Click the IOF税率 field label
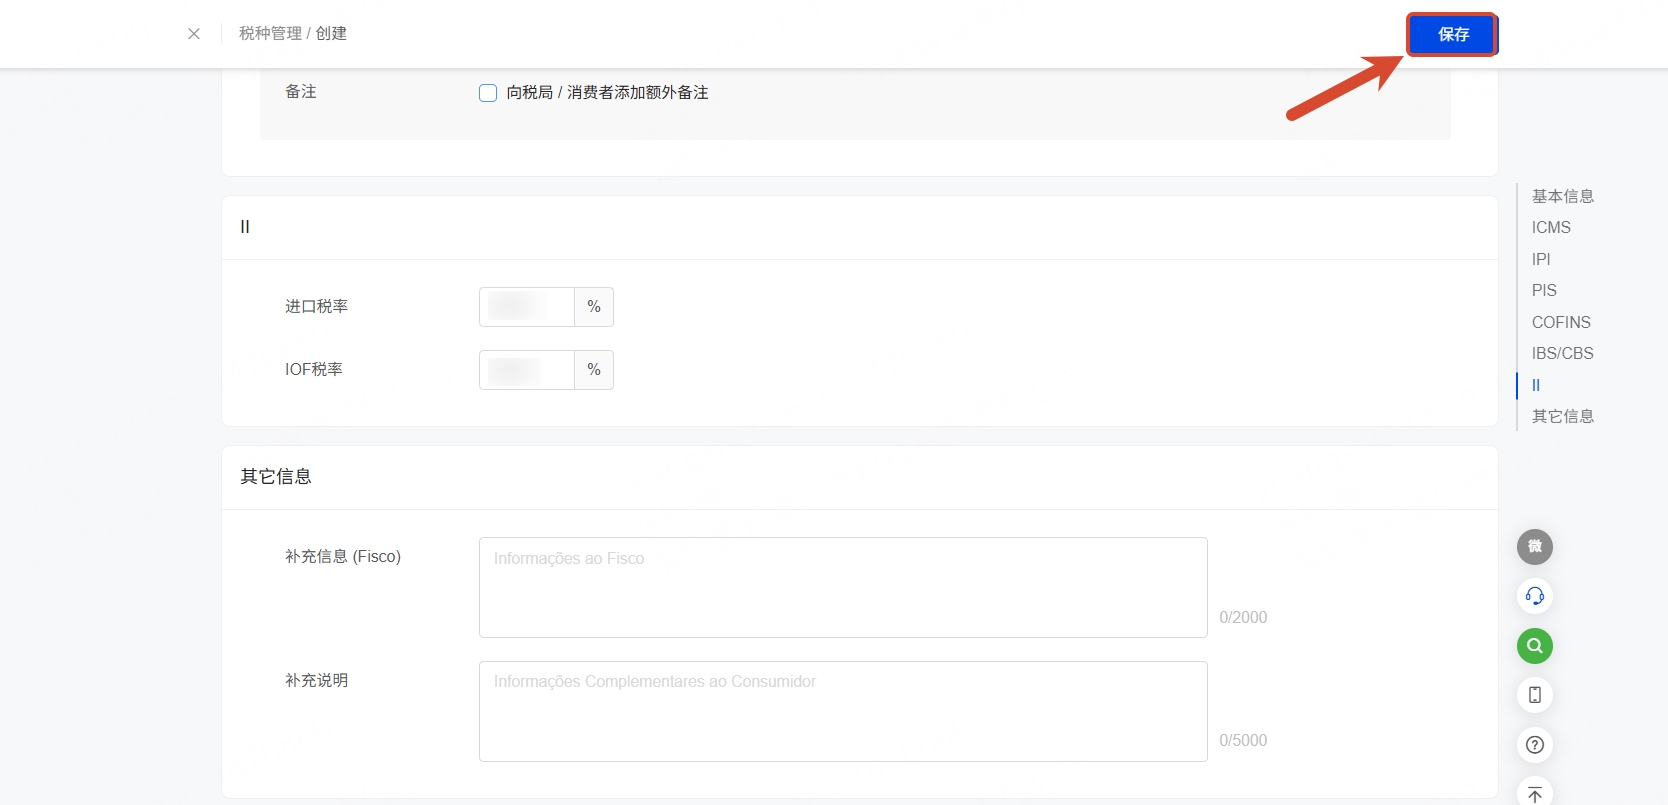Image resolution: width=1668 pixels, height=805 pixels. 314,370
